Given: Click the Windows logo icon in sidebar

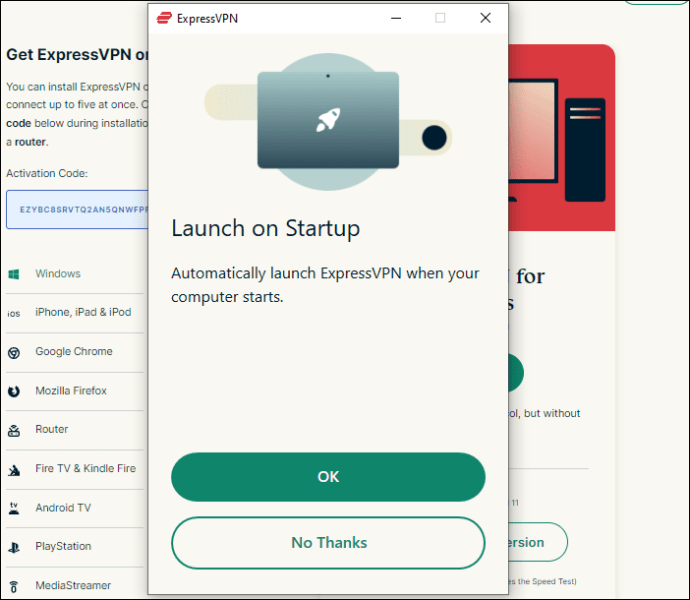Looking at the screenshot, I should tap(14, 274).
